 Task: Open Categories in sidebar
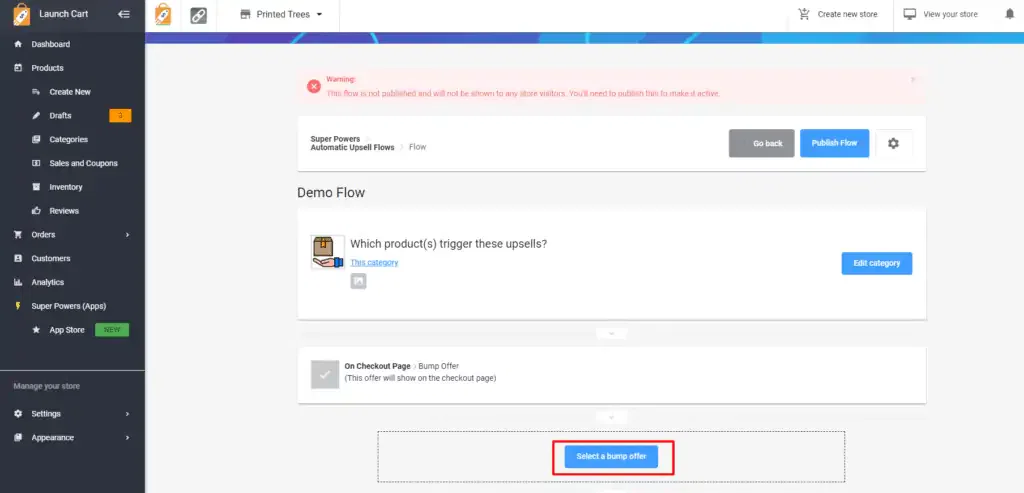point(69,140)
